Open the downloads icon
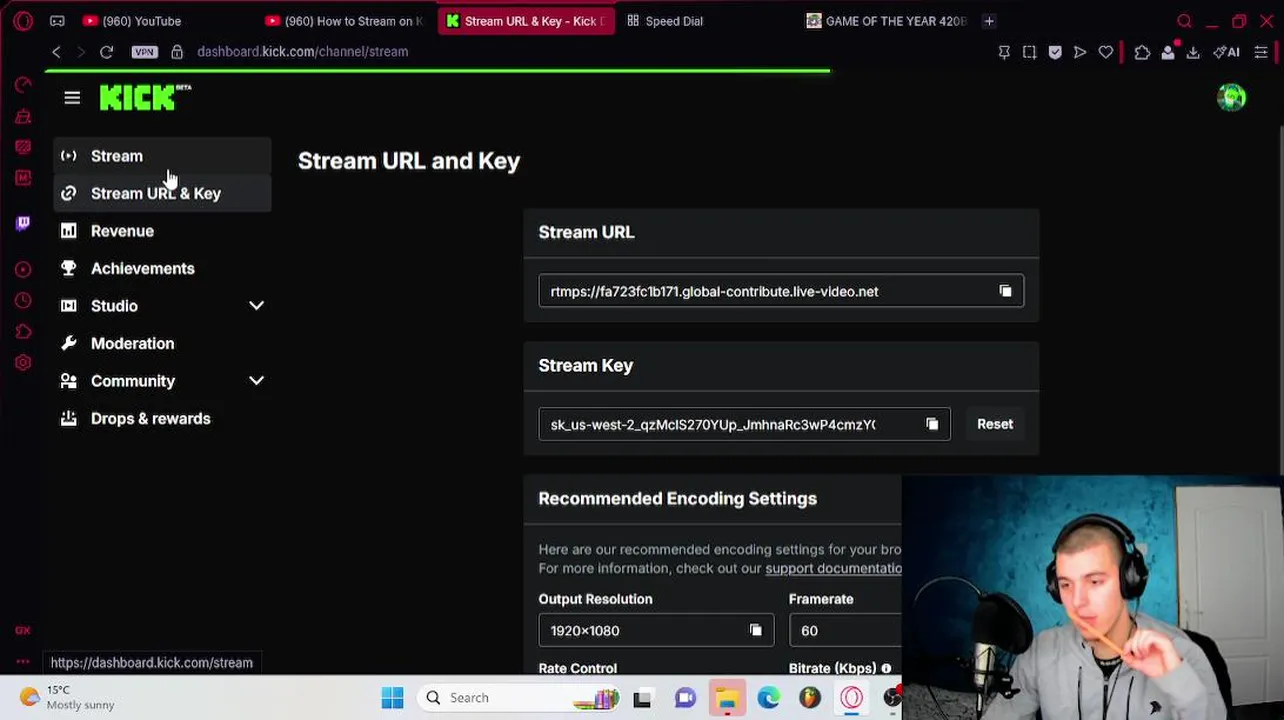This screenshot has width=1284, height=720. click(x=1193, y=52)
